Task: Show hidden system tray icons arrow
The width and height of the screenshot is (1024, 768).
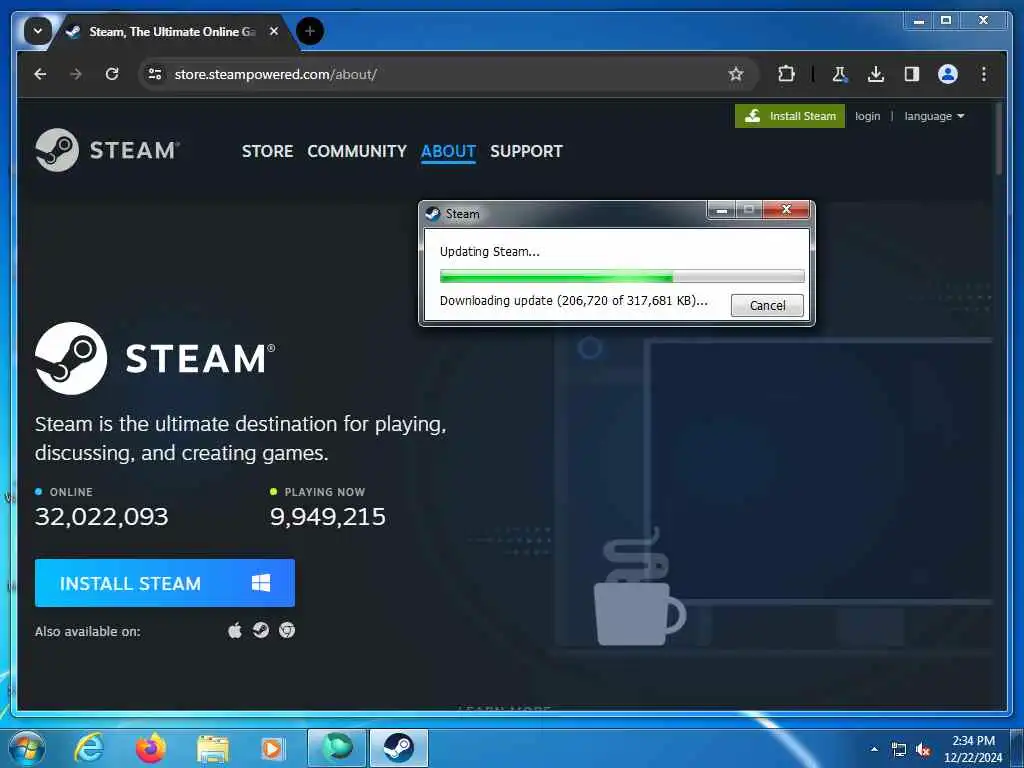Action: click(874, 749)
